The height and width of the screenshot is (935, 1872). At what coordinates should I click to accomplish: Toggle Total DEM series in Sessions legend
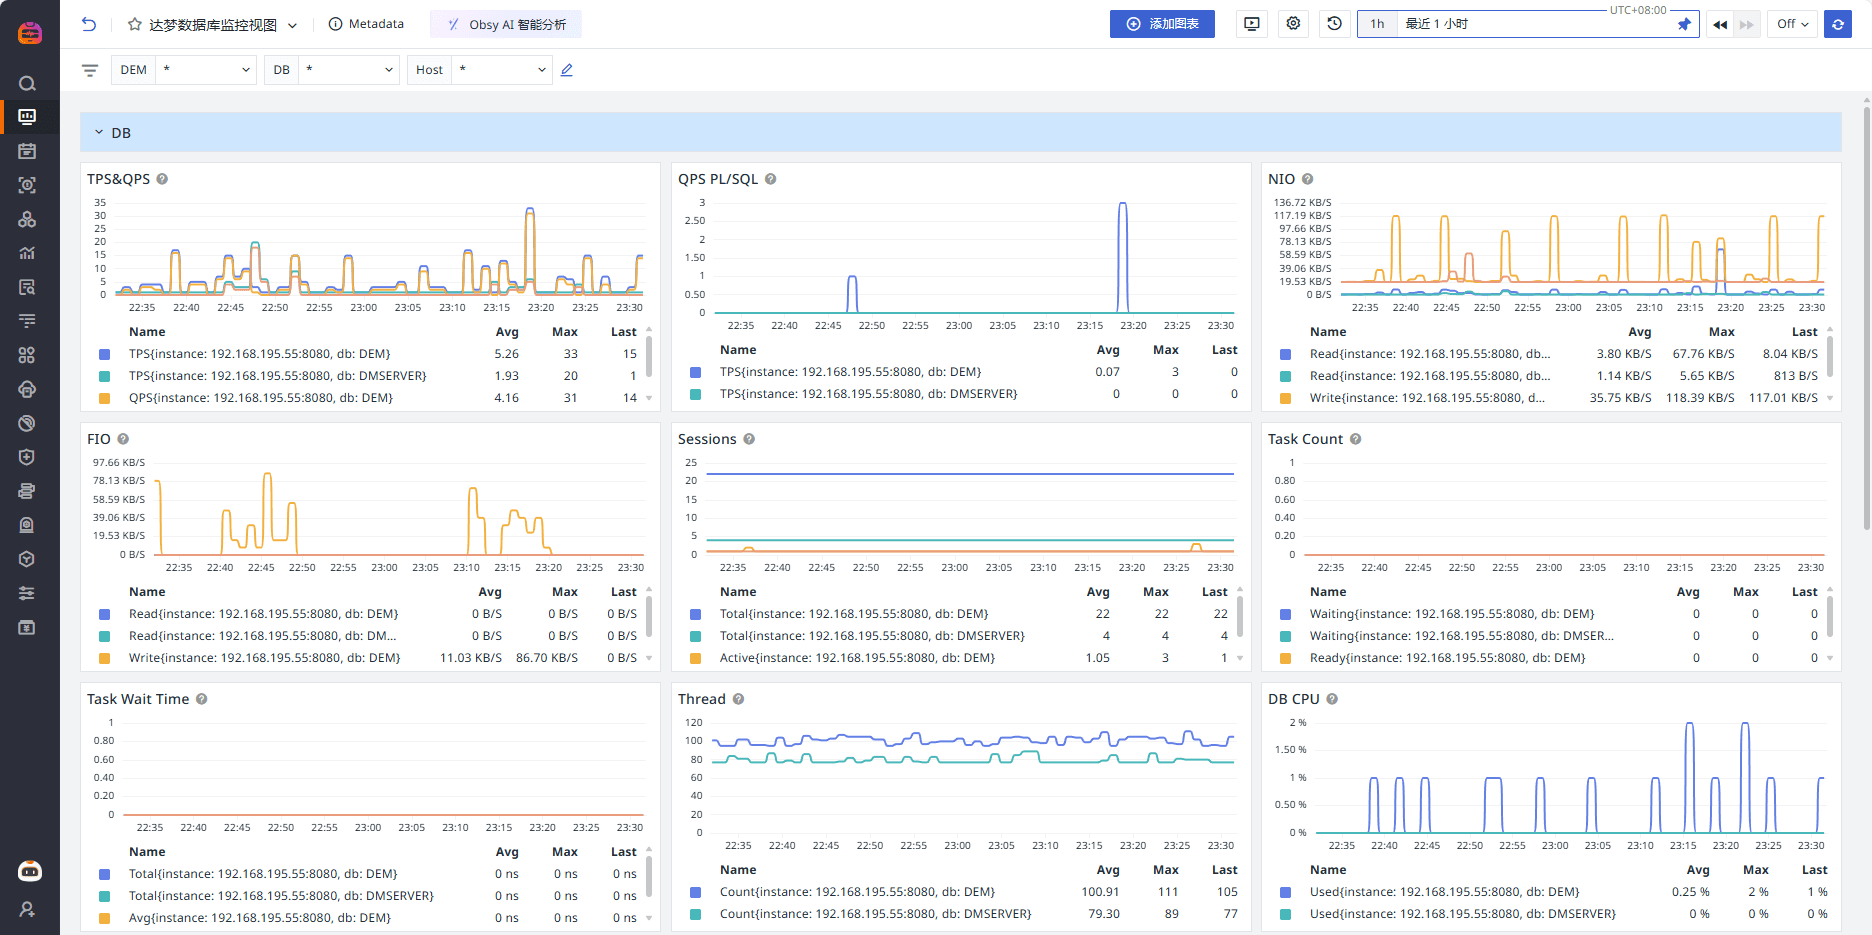(x=853, y=614)
